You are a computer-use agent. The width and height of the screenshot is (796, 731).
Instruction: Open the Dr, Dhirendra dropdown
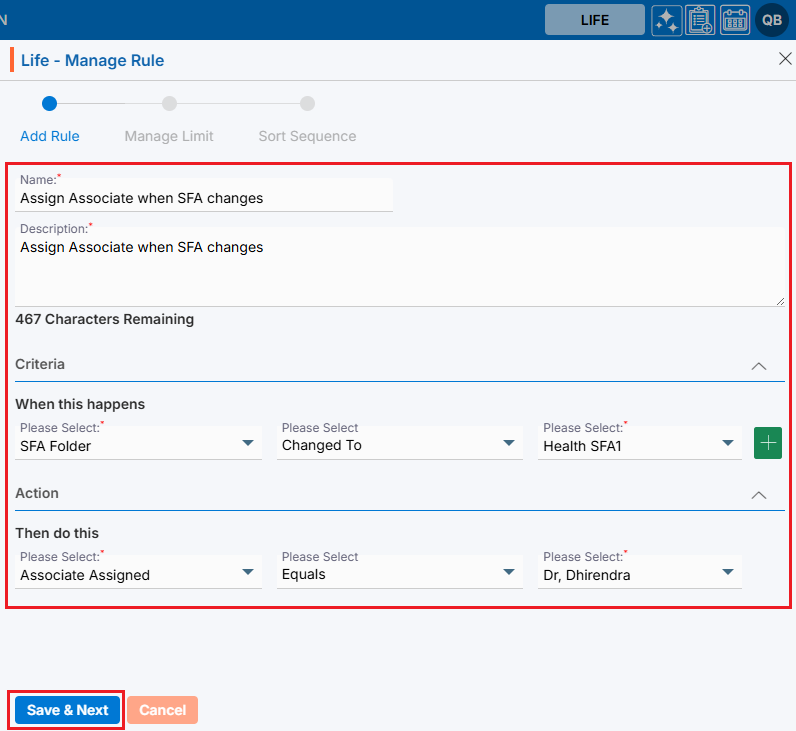pyautogui.click(x=640, y=574)
